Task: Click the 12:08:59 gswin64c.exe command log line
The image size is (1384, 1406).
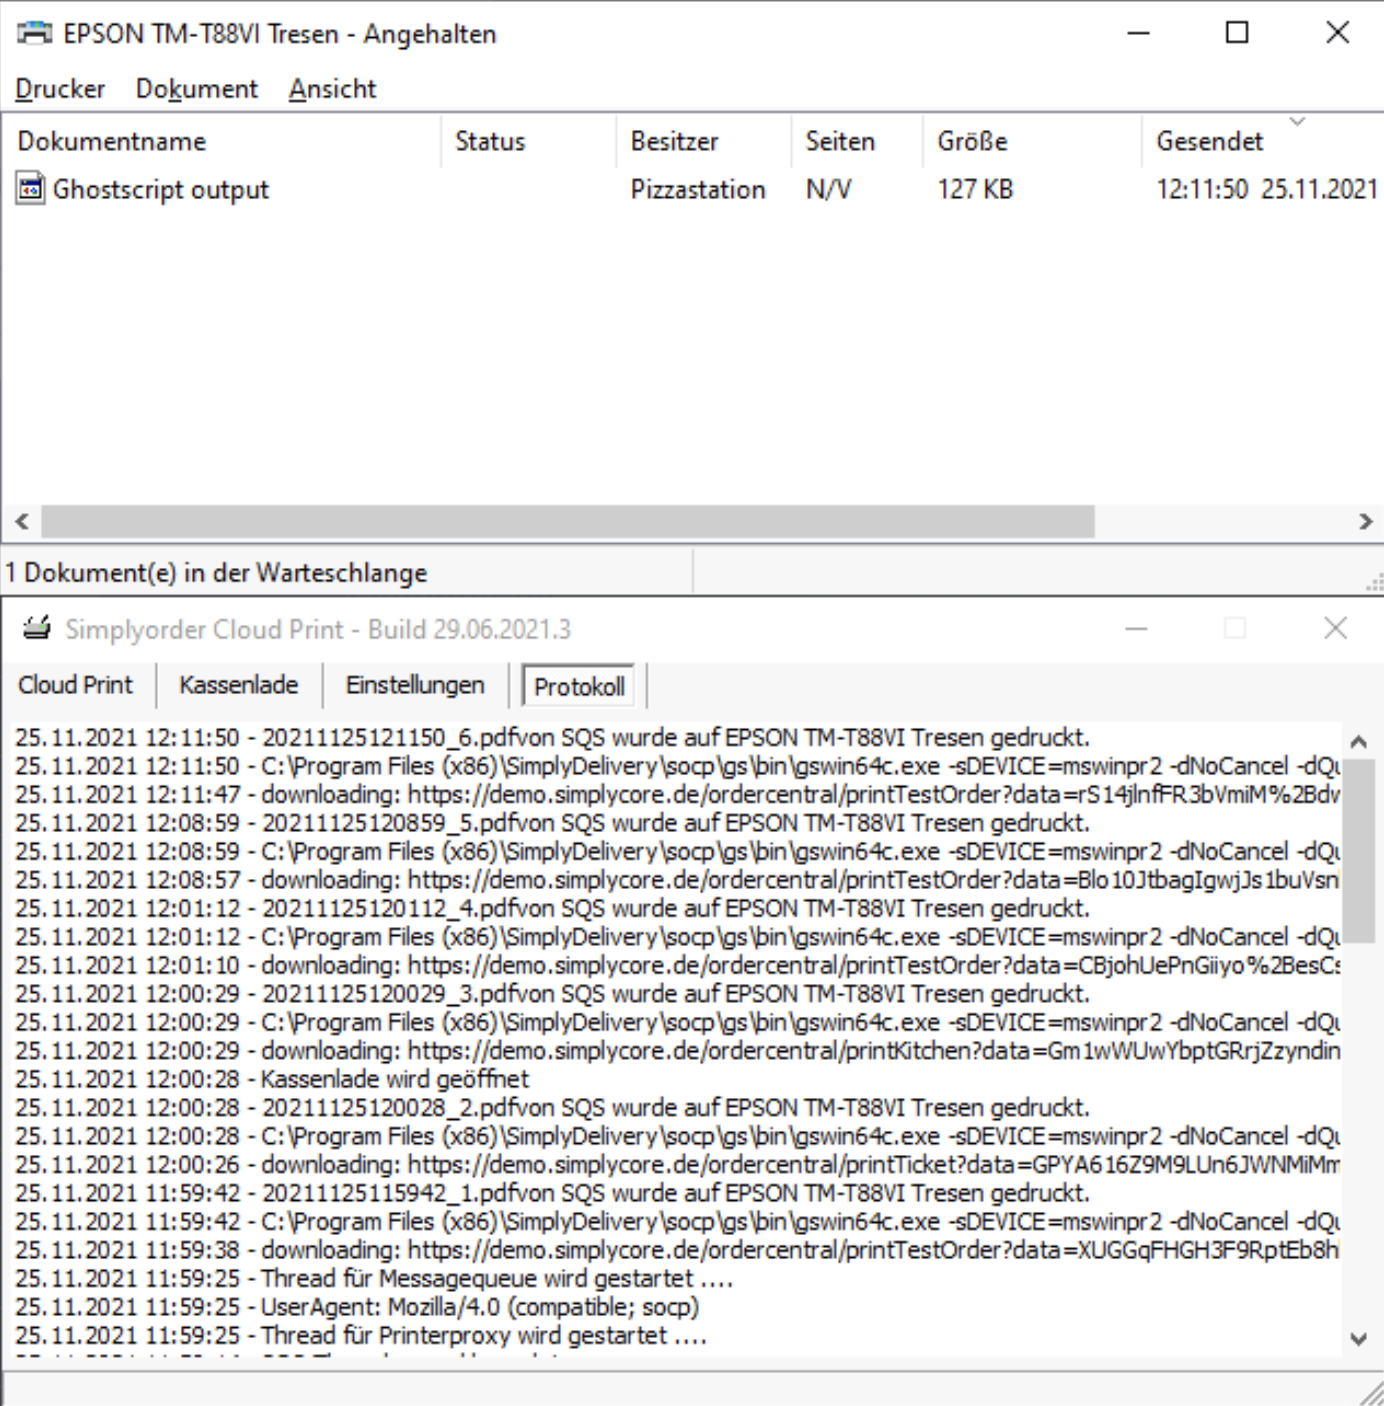Action: pyautogui.click(x=677, y=852)
